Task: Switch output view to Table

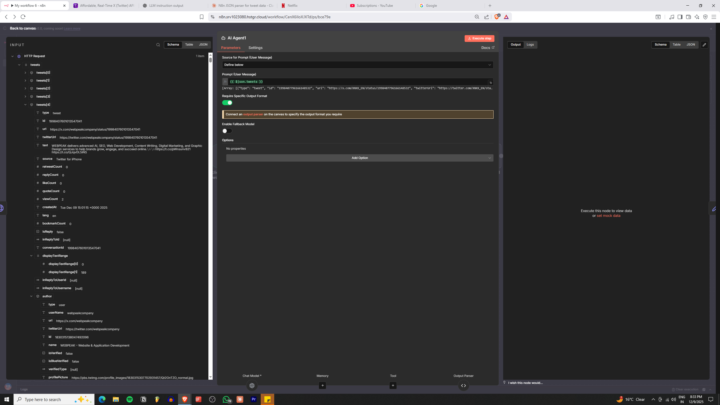Action: pos(676,45)
